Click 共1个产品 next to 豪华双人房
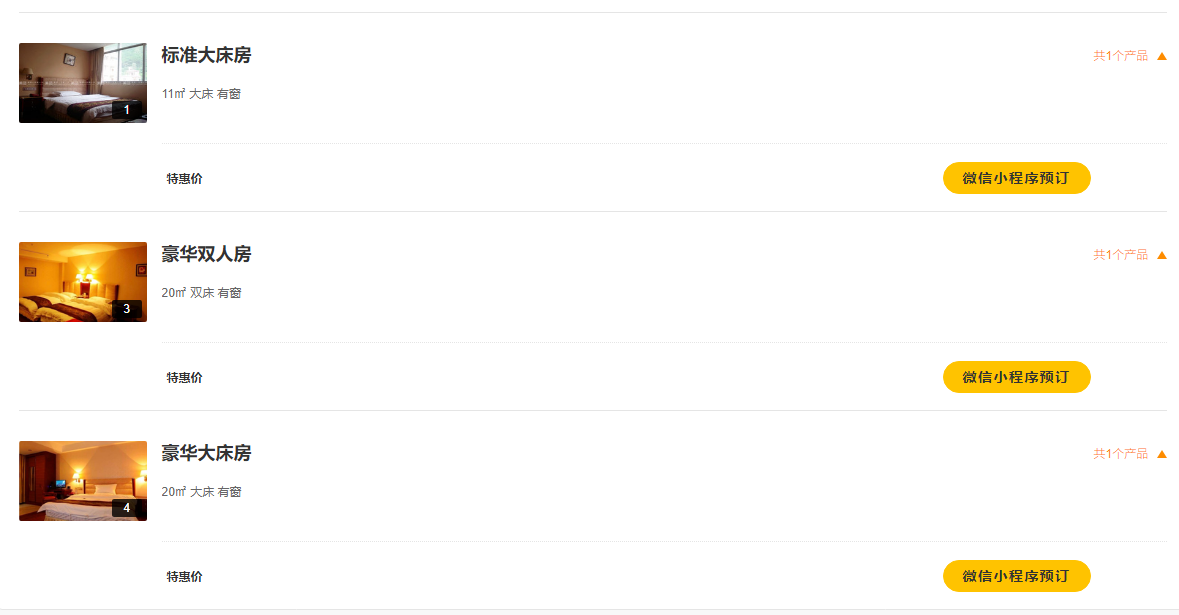This screenshot has height=615, width=1179. click(x=1120, y=255)
